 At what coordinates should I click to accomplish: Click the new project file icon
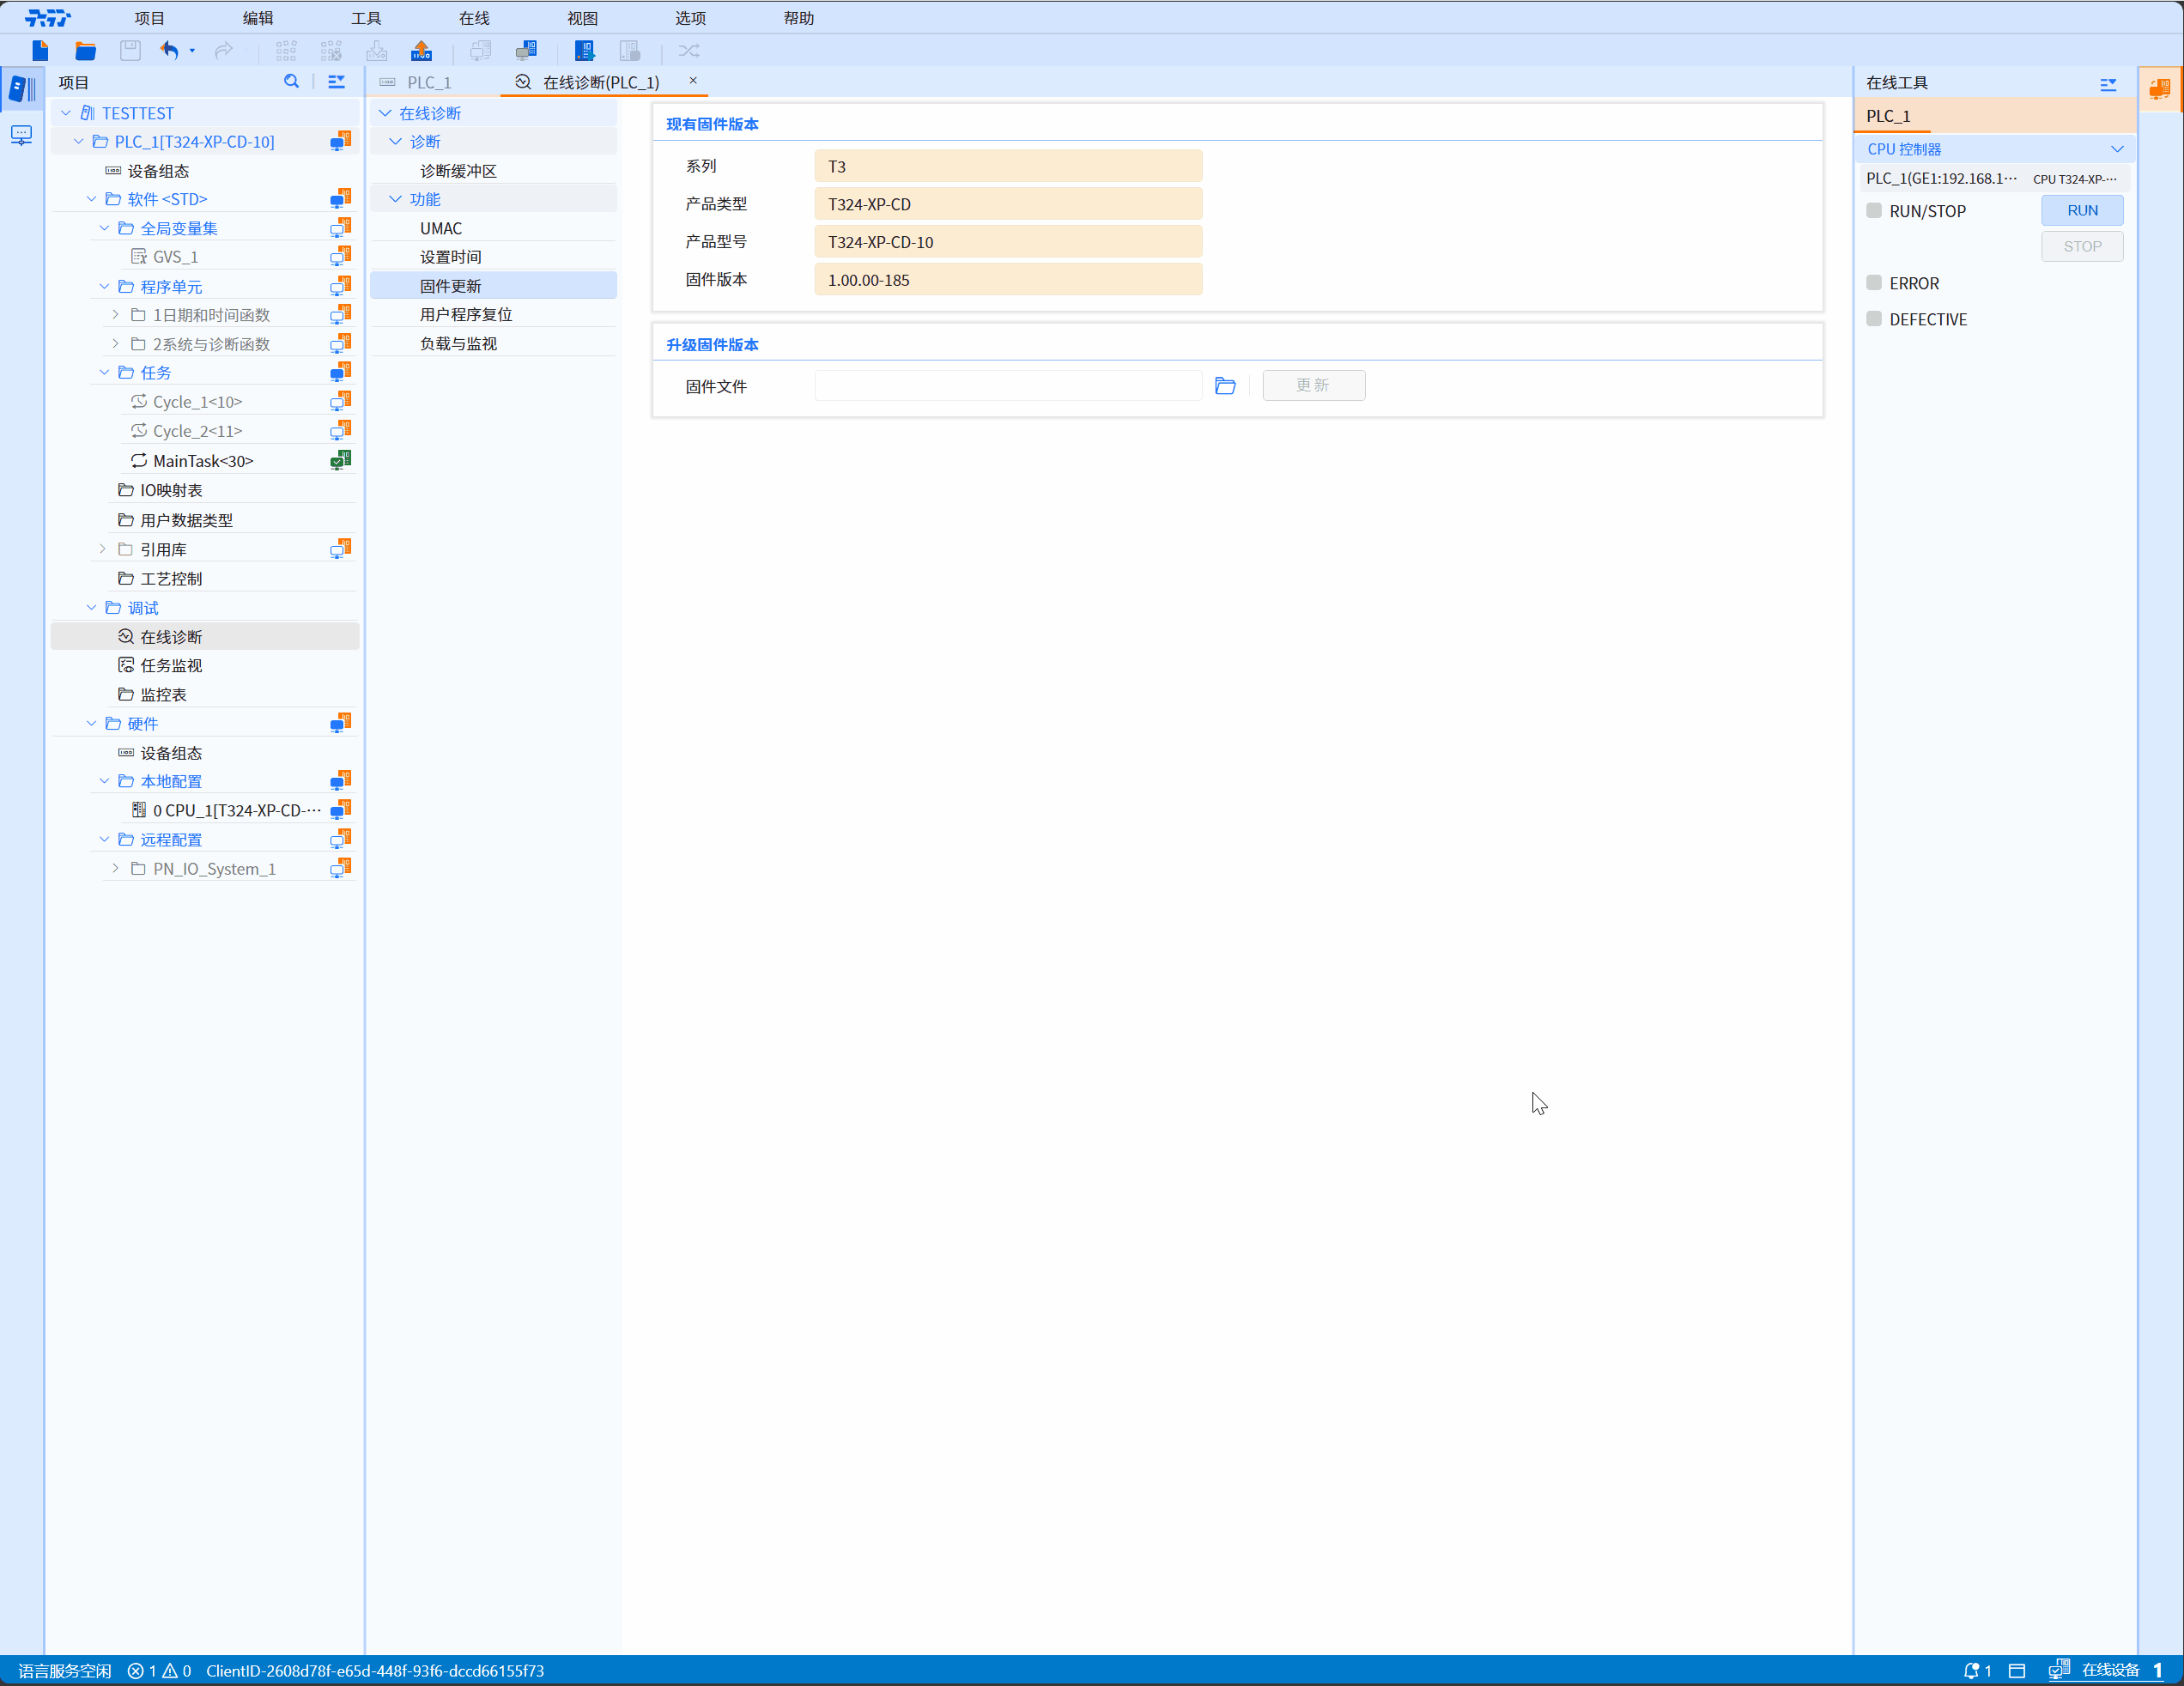(40, 50)
